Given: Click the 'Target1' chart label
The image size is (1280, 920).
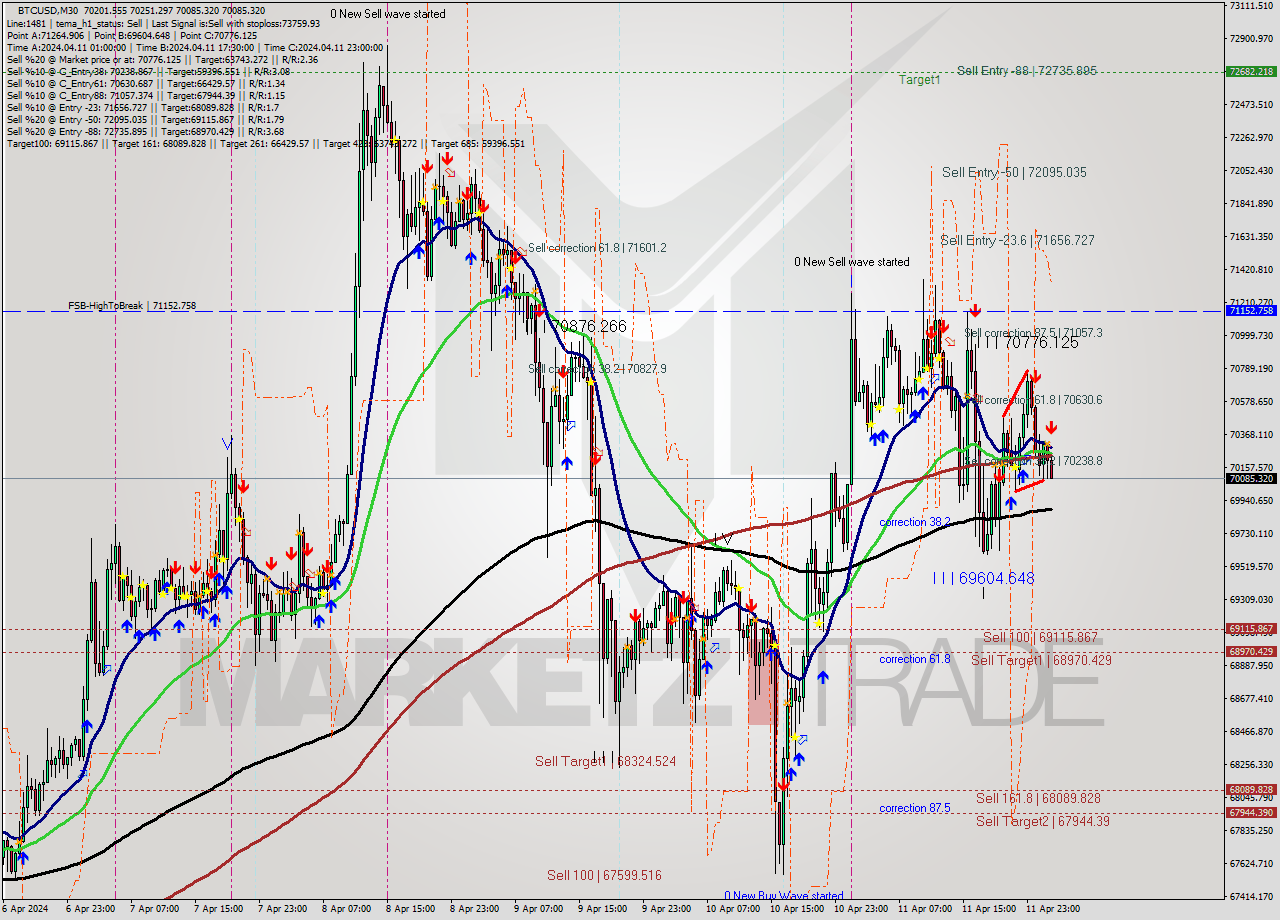Looking at the screenshot, I should [x=919, y=79].
